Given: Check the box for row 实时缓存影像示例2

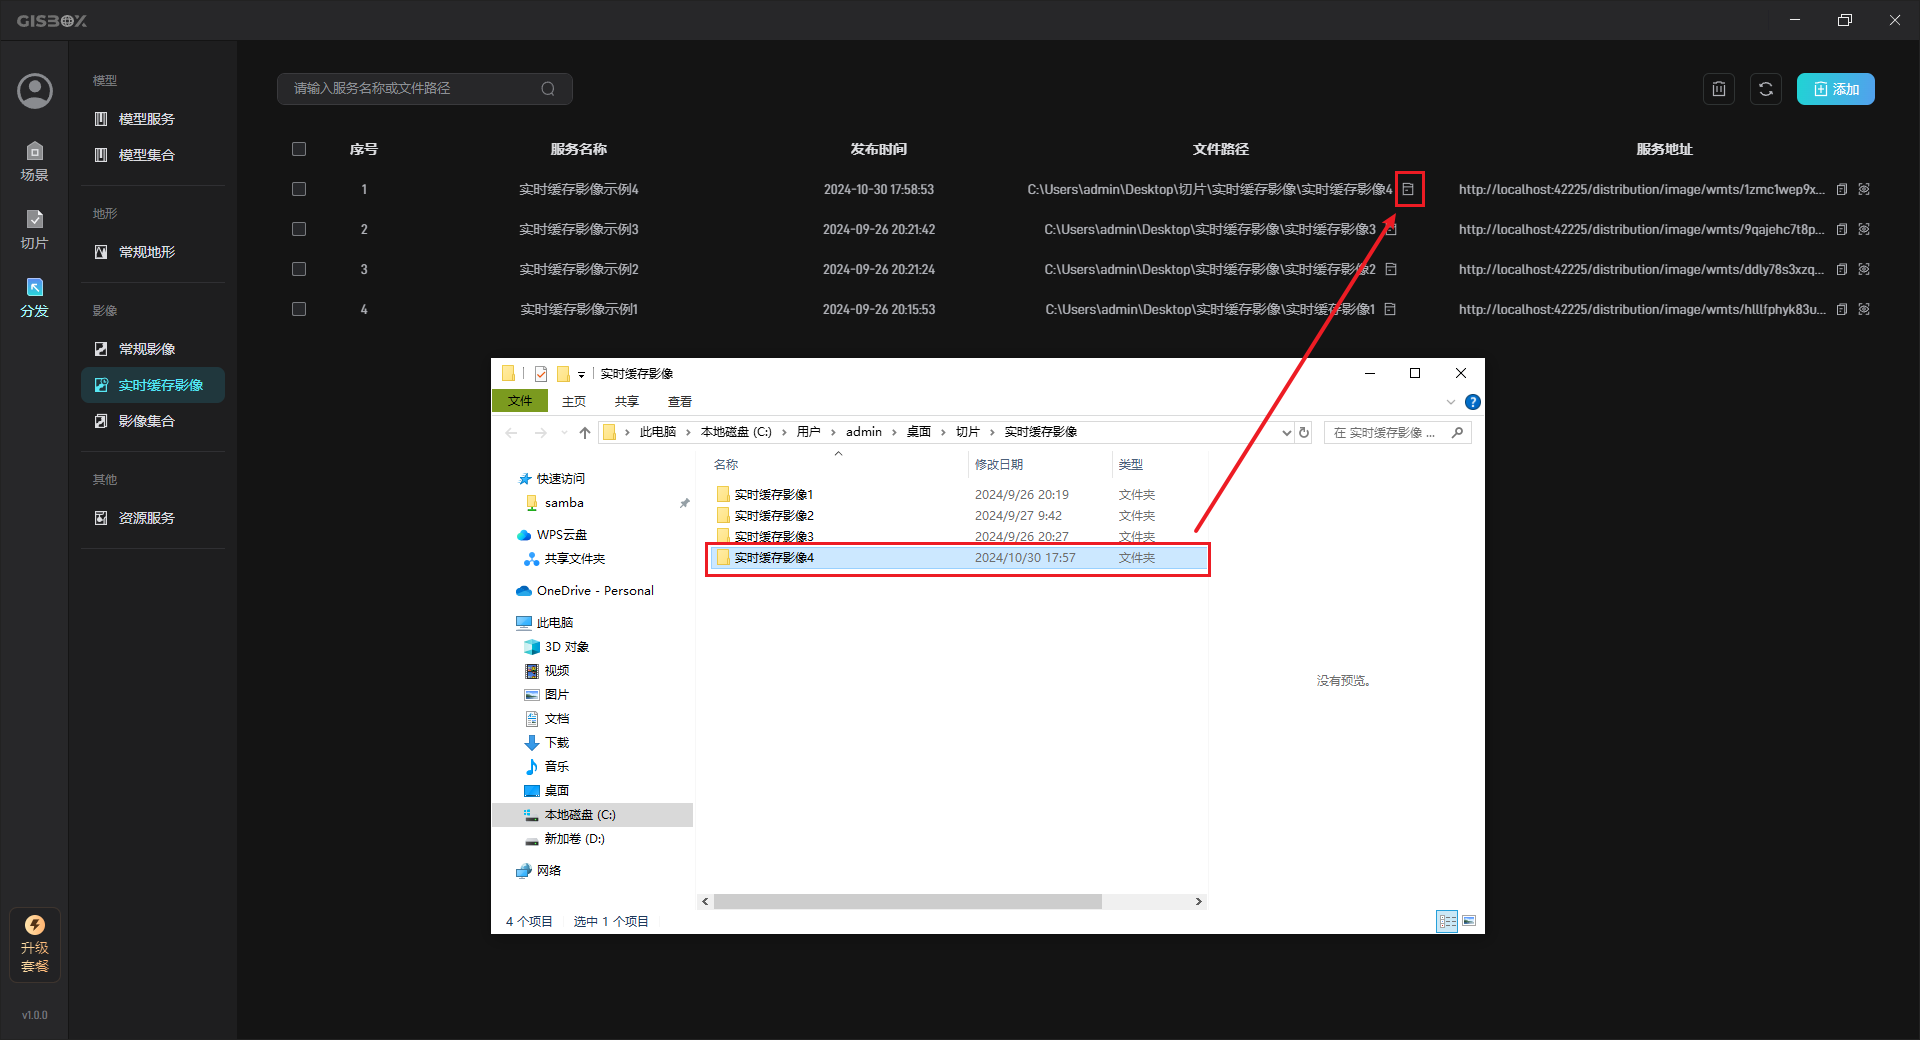Looking at the screenshot, I should pyautogui.click(x=299, y=269).
